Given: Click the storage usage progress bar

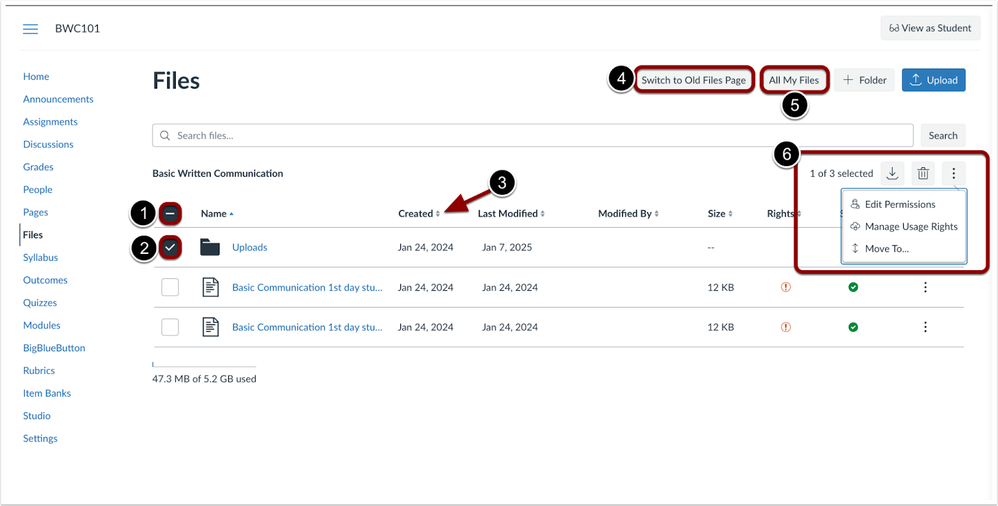Looking at the screenshot, I should pos(204,366).
